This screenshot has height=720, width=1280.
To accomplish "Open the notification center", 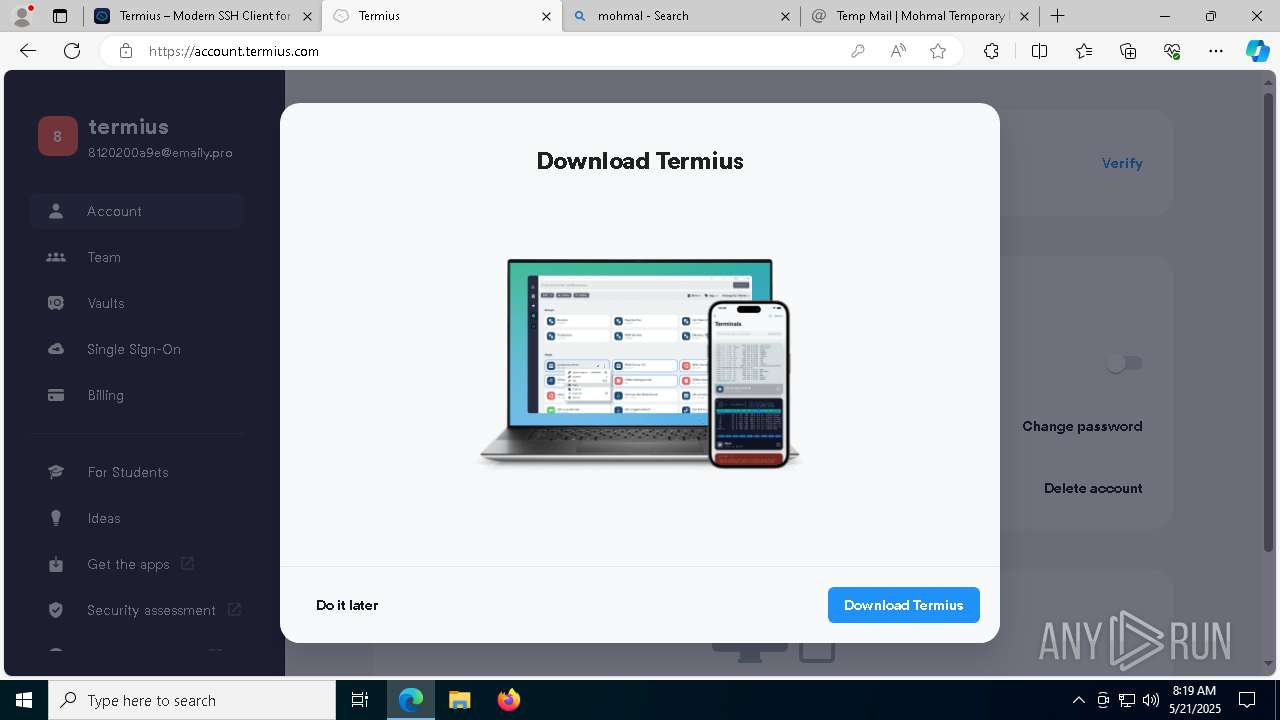I will tap(1247, 700).
